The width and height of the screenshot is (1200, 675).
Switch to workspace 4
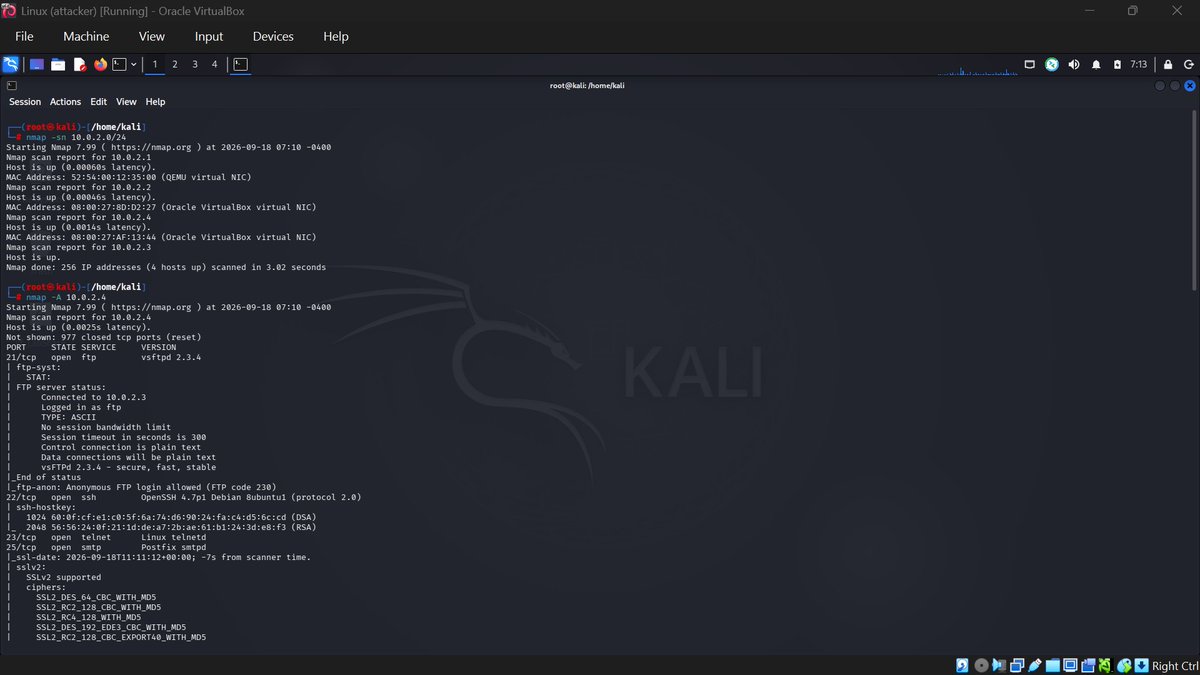point(214,64)
